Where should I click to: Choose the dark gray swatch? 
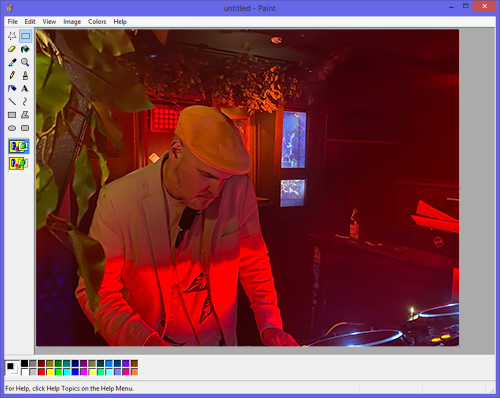33,363
